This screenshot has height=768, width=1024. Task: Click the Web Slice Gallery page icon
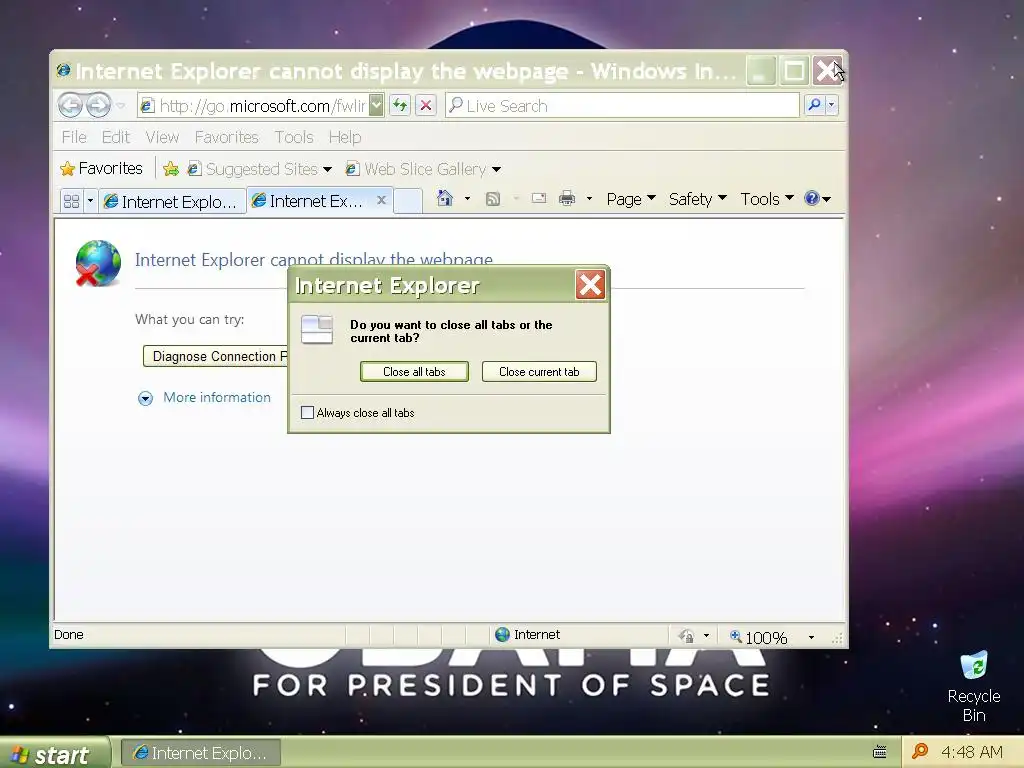(352, 169)
